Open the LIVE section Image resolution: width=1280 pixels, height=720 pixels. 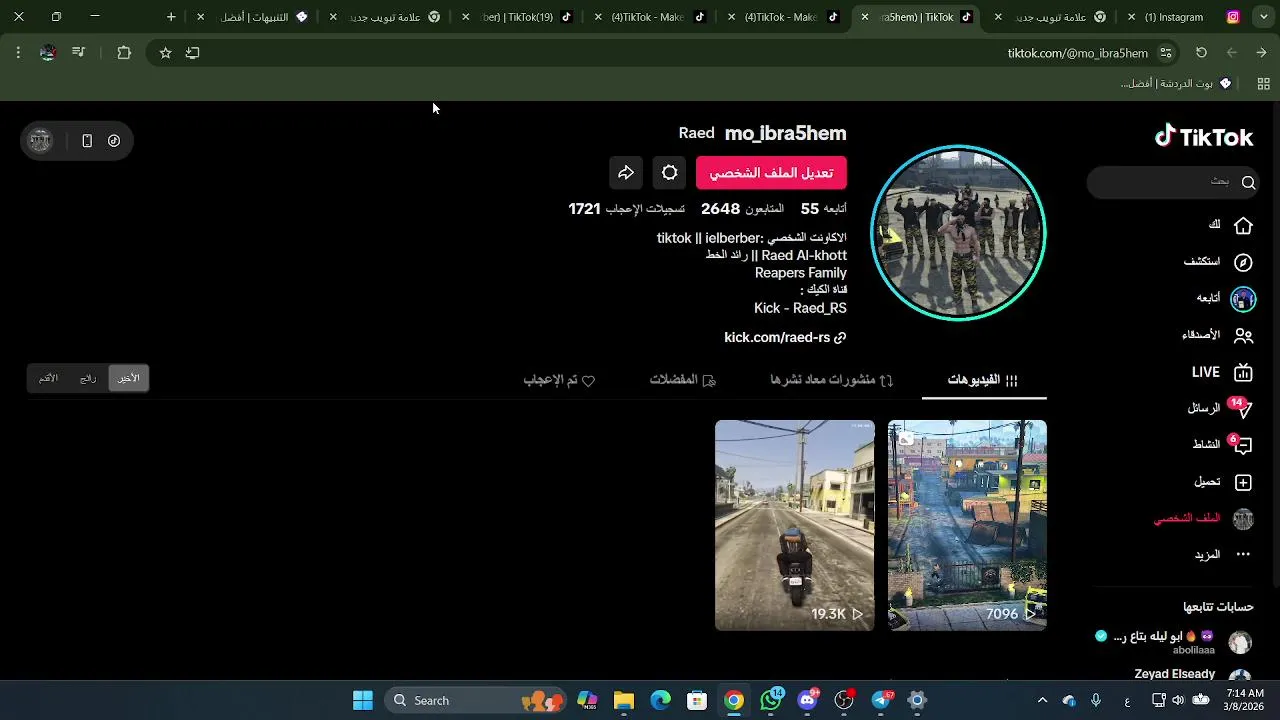pyautogui.click(x=1222, y=372)
